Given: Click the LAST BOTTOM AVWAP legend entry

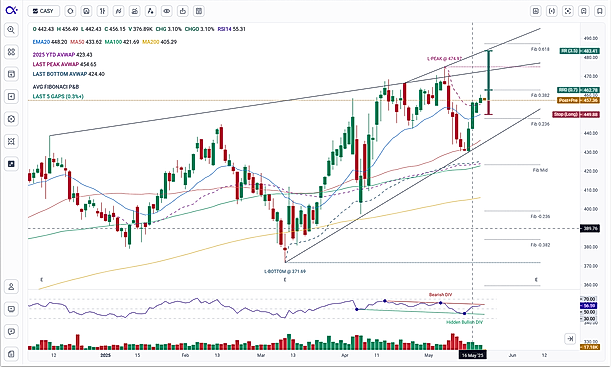Looking at the screenshot, I should pos(69,74).
